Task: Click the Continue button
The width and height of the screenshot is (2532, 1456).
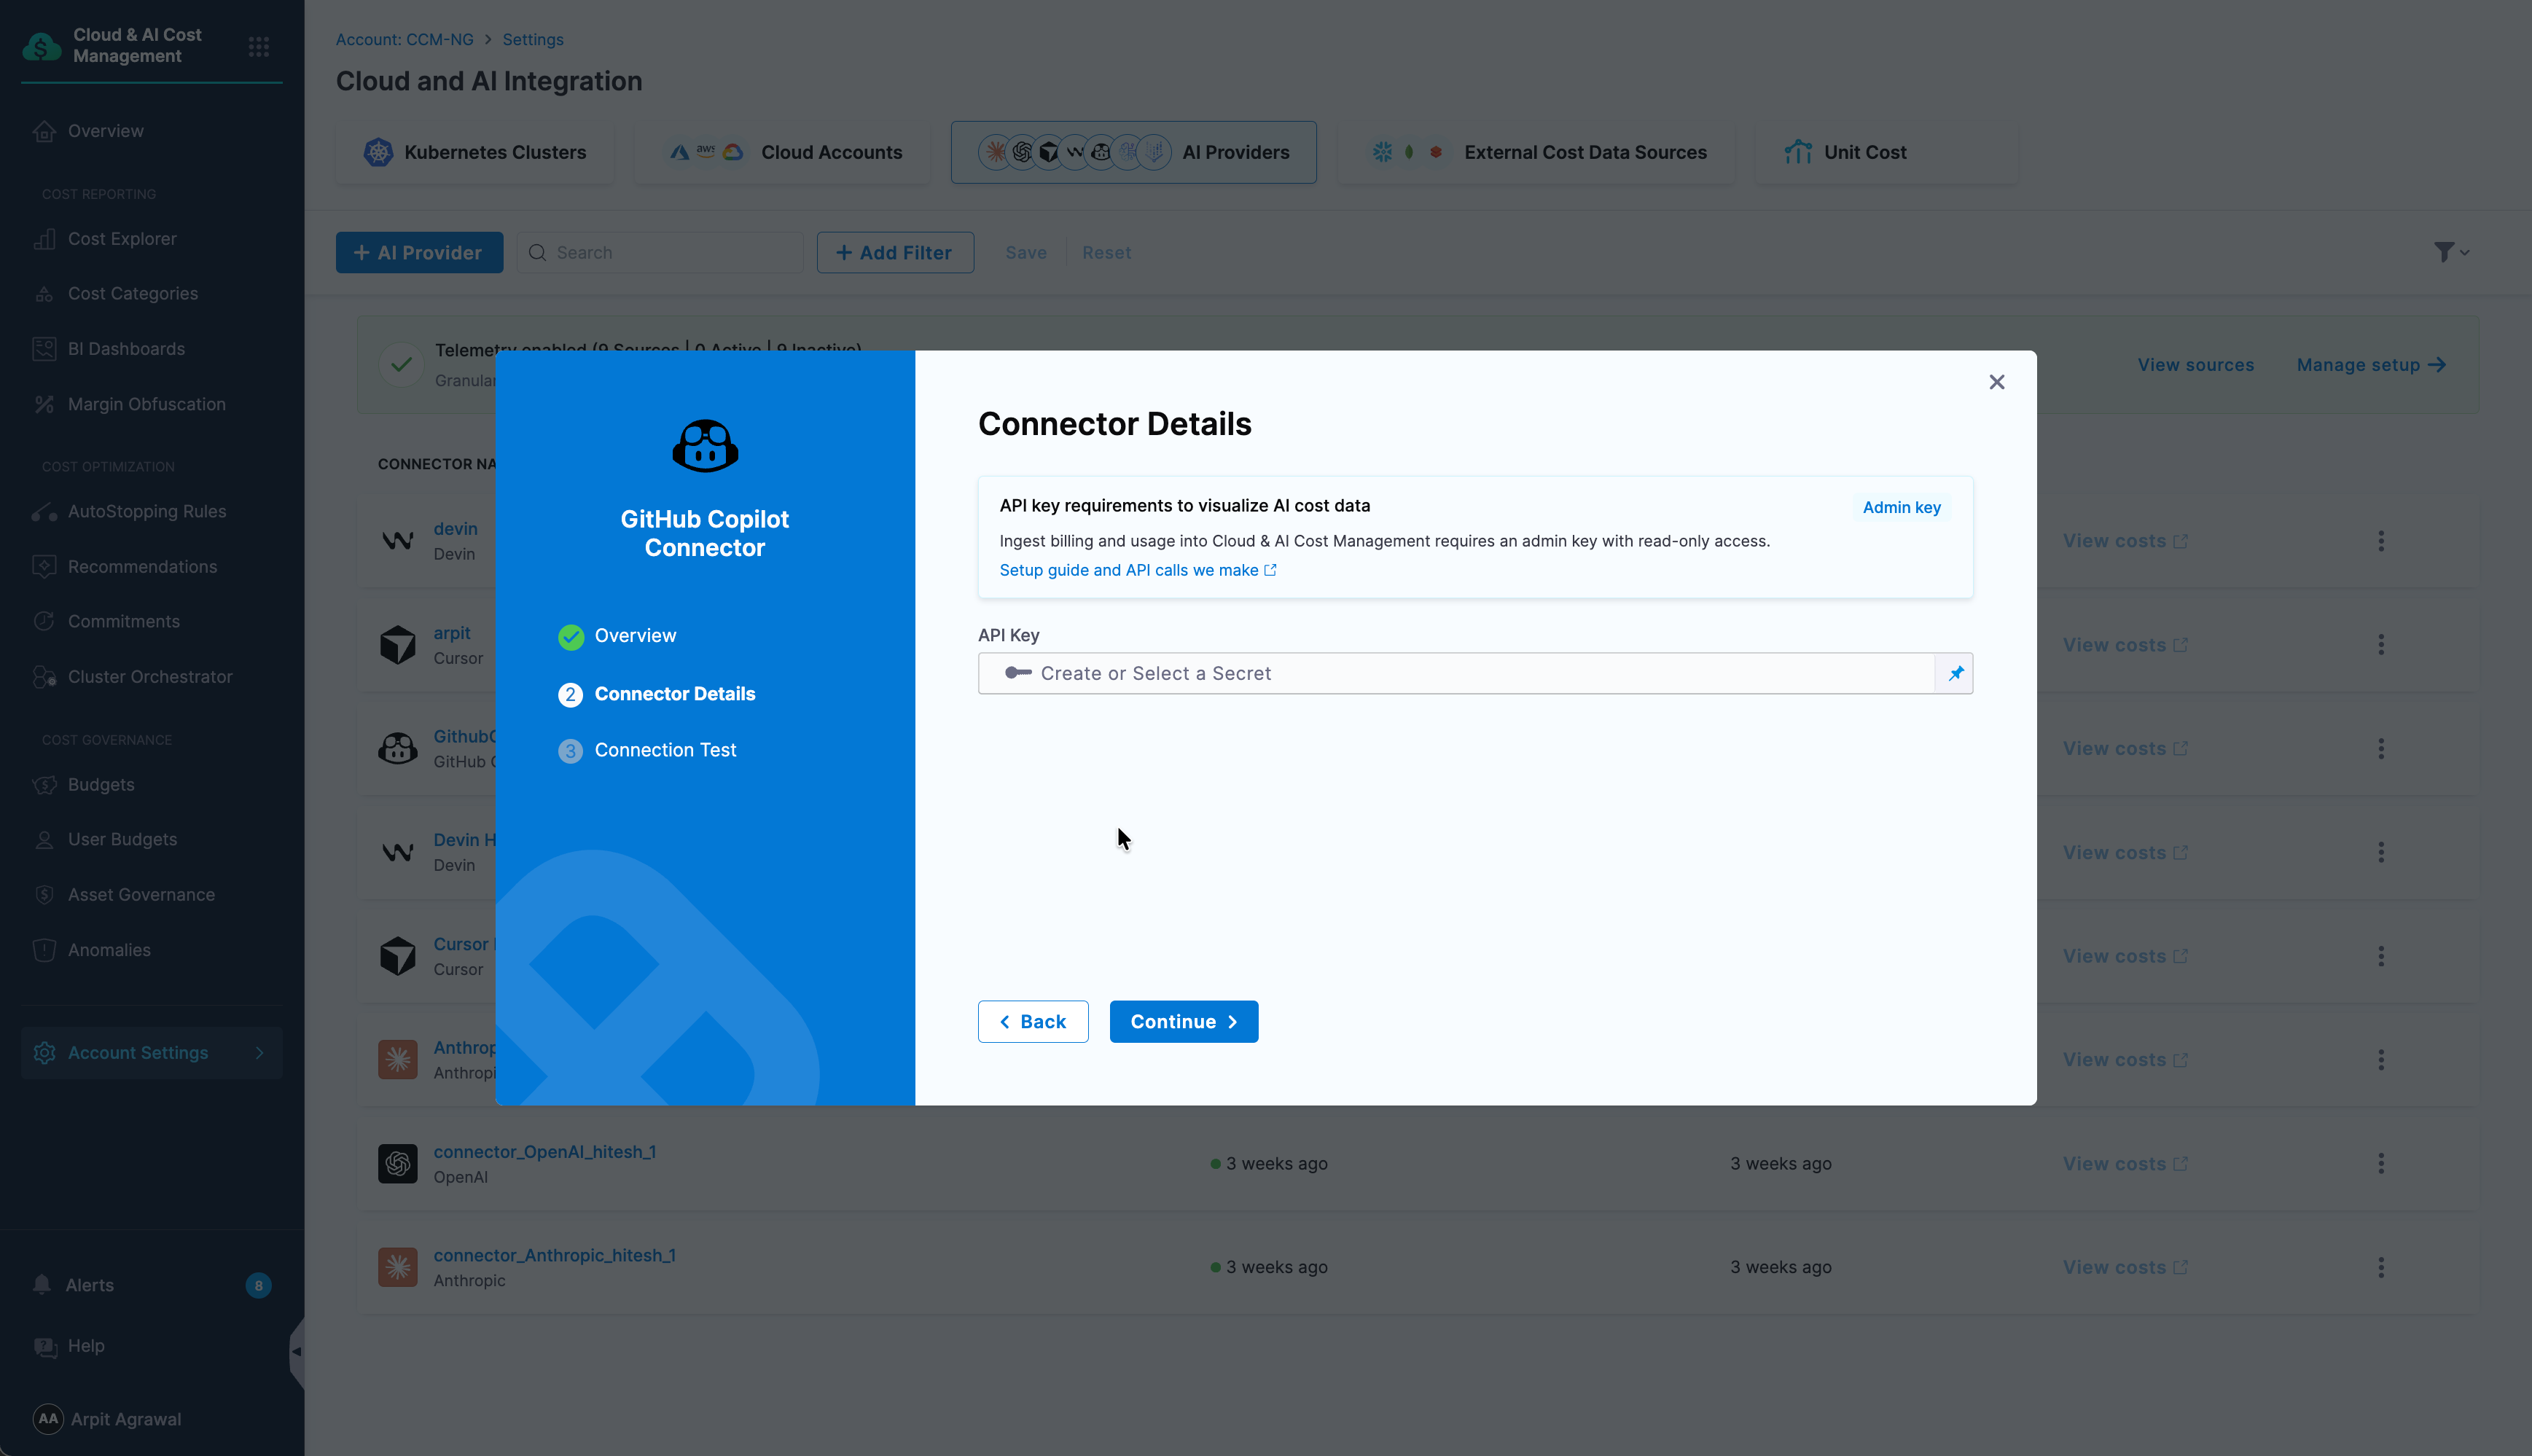Action: (x=1183, y=1021)
